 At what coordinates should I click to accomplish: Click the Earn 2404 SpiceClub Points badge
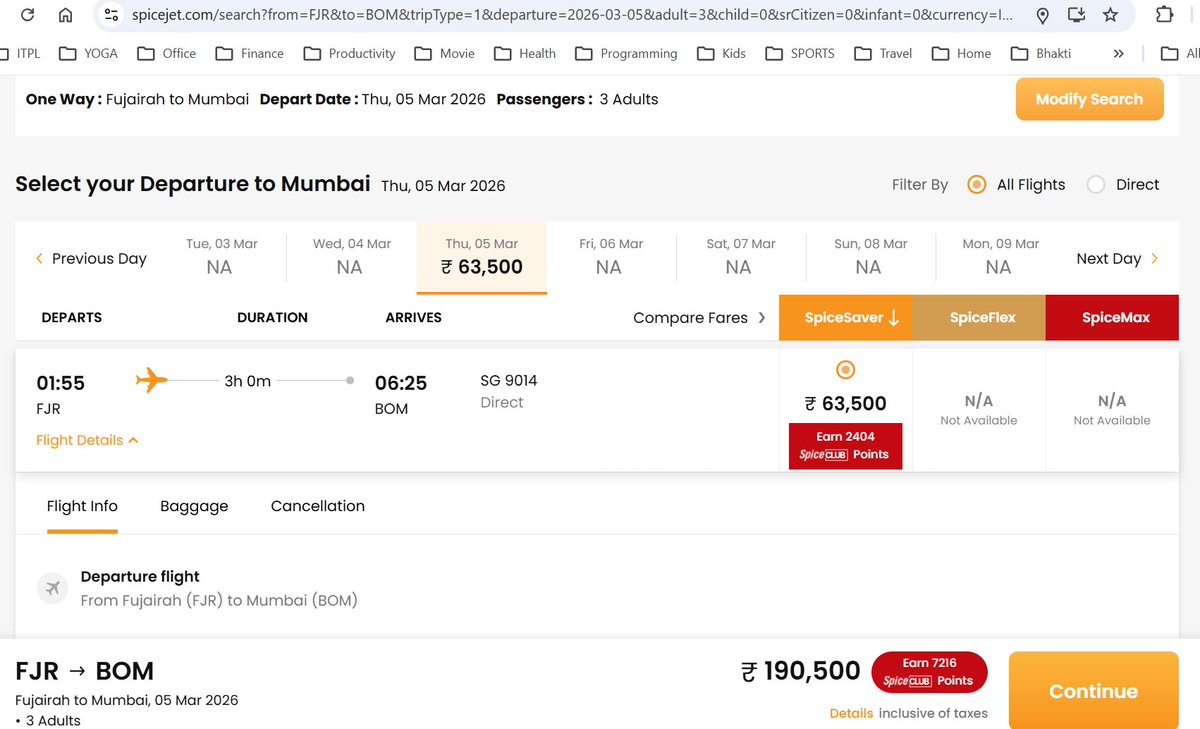tap(845, 445)
